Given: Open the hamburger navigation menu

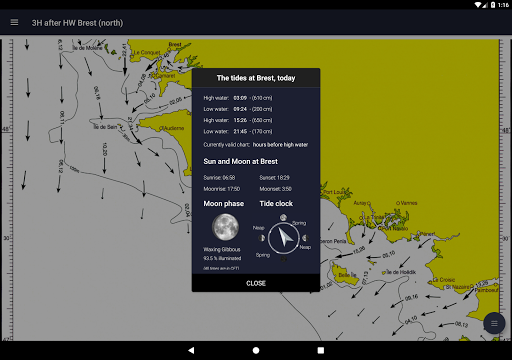Looking at the screenshot, I should [x=14, y=22].
